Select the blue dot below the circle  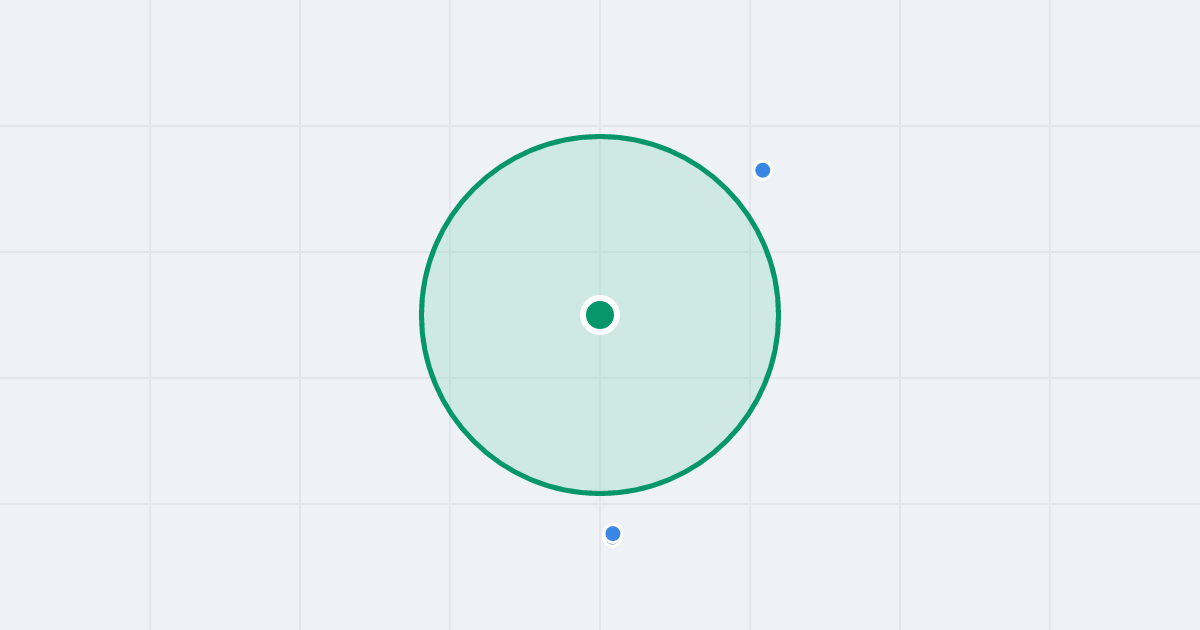point(613,534)
